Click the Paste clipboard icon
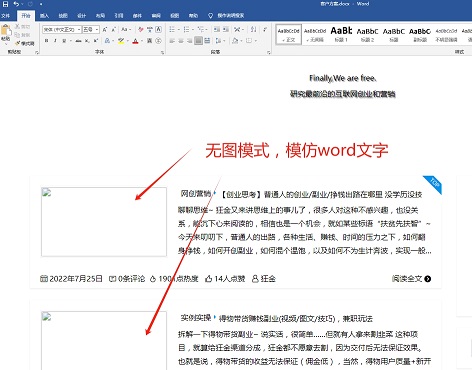 6,30
